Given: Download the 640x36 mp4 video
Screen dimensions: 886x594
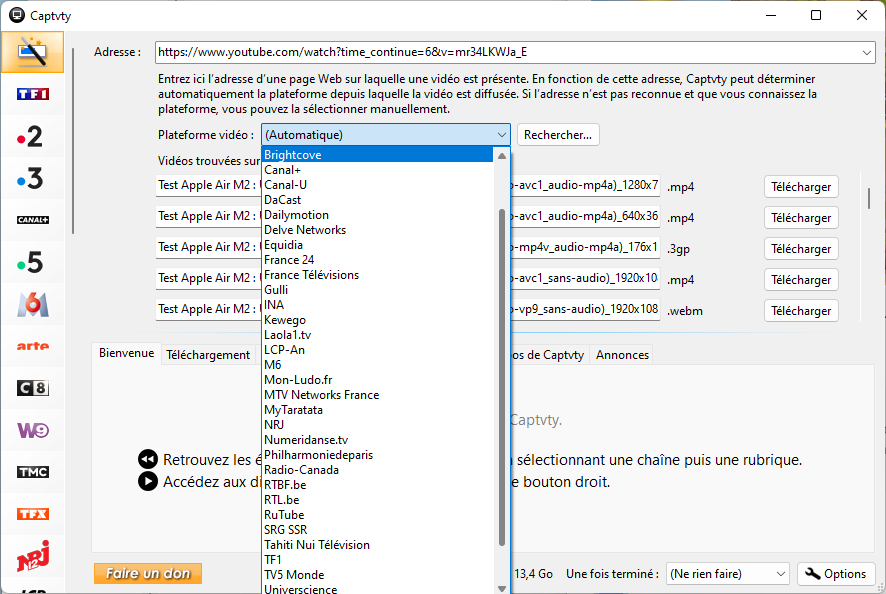Looking at the screenshot, I should point(801,218).
